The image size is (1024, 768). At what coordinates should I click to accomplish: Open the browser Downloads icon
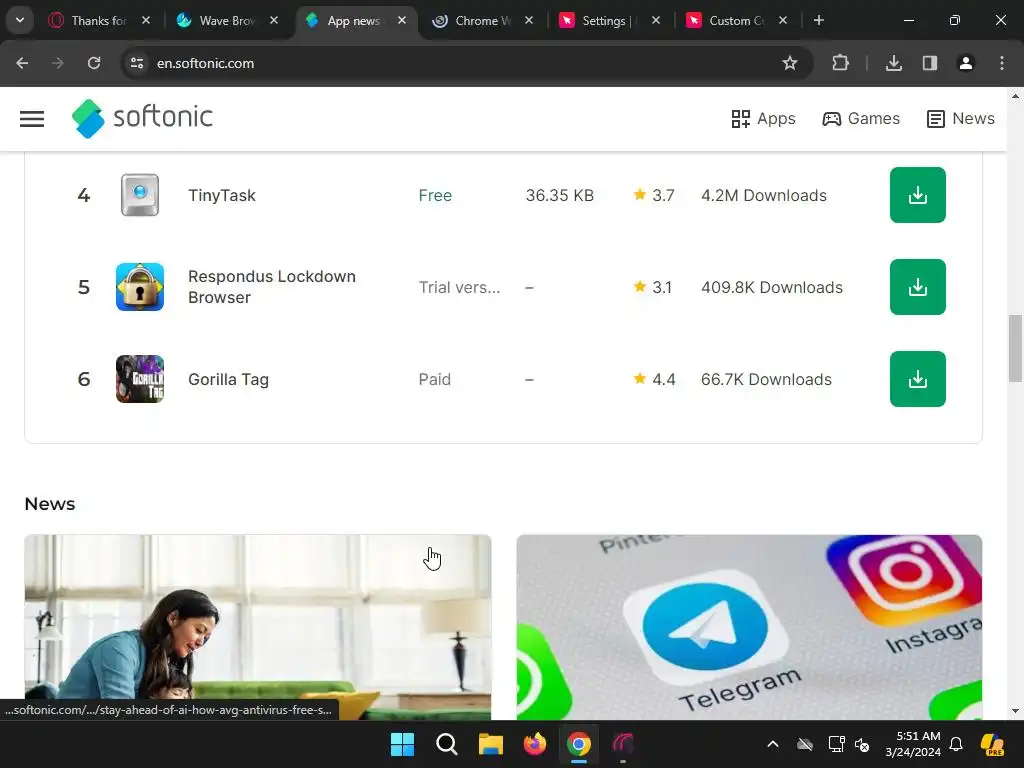click(x=893, y=63)
